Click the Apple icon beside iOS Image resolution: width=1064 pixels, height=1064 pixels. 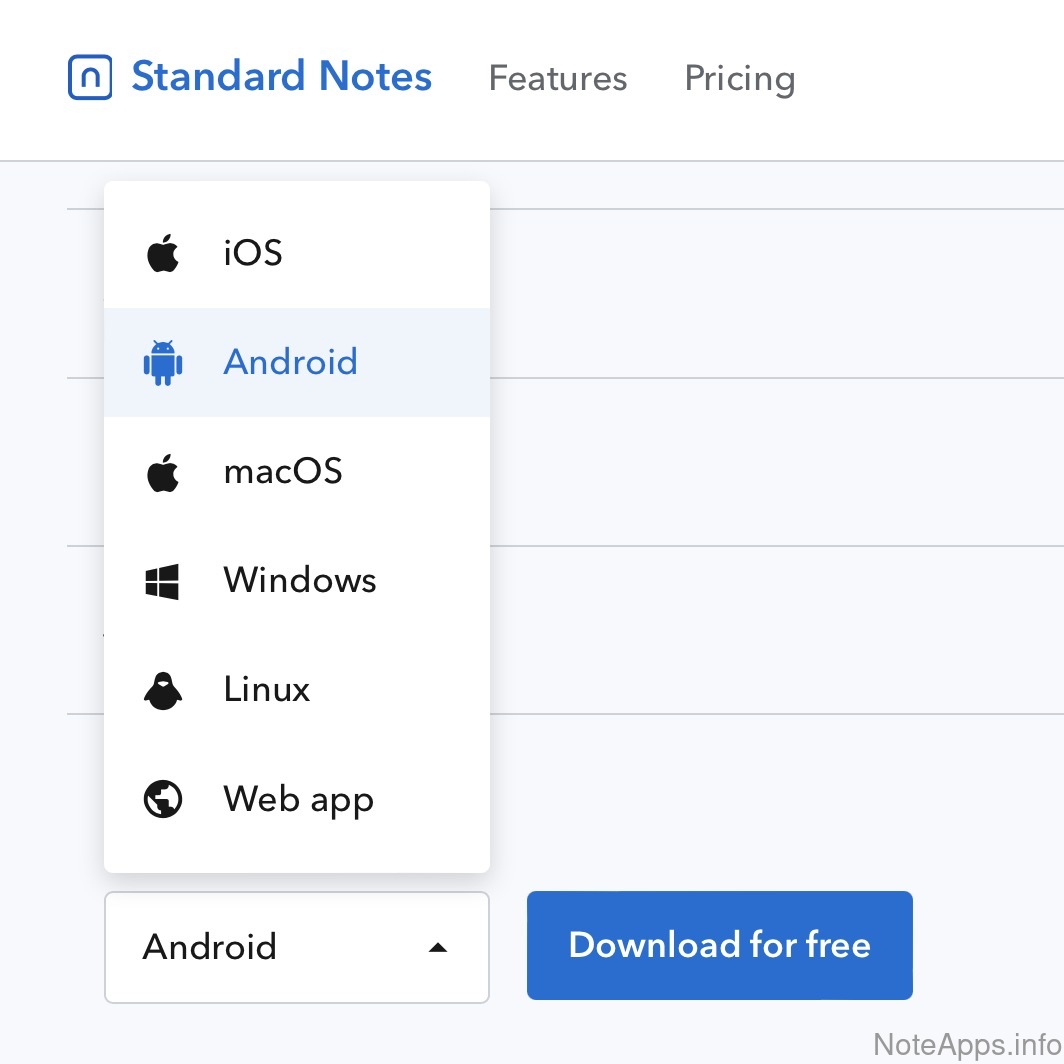click(x=163, y=254)
